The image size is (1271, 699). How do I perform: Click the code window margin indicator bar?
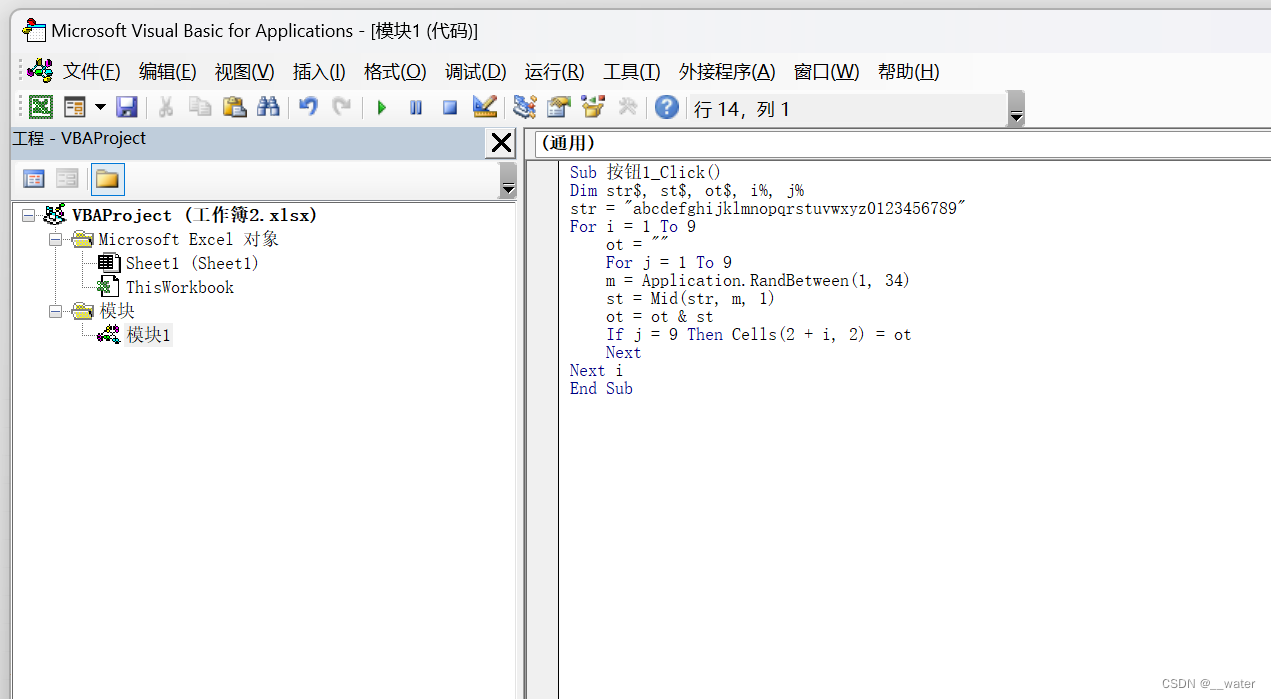542,430
